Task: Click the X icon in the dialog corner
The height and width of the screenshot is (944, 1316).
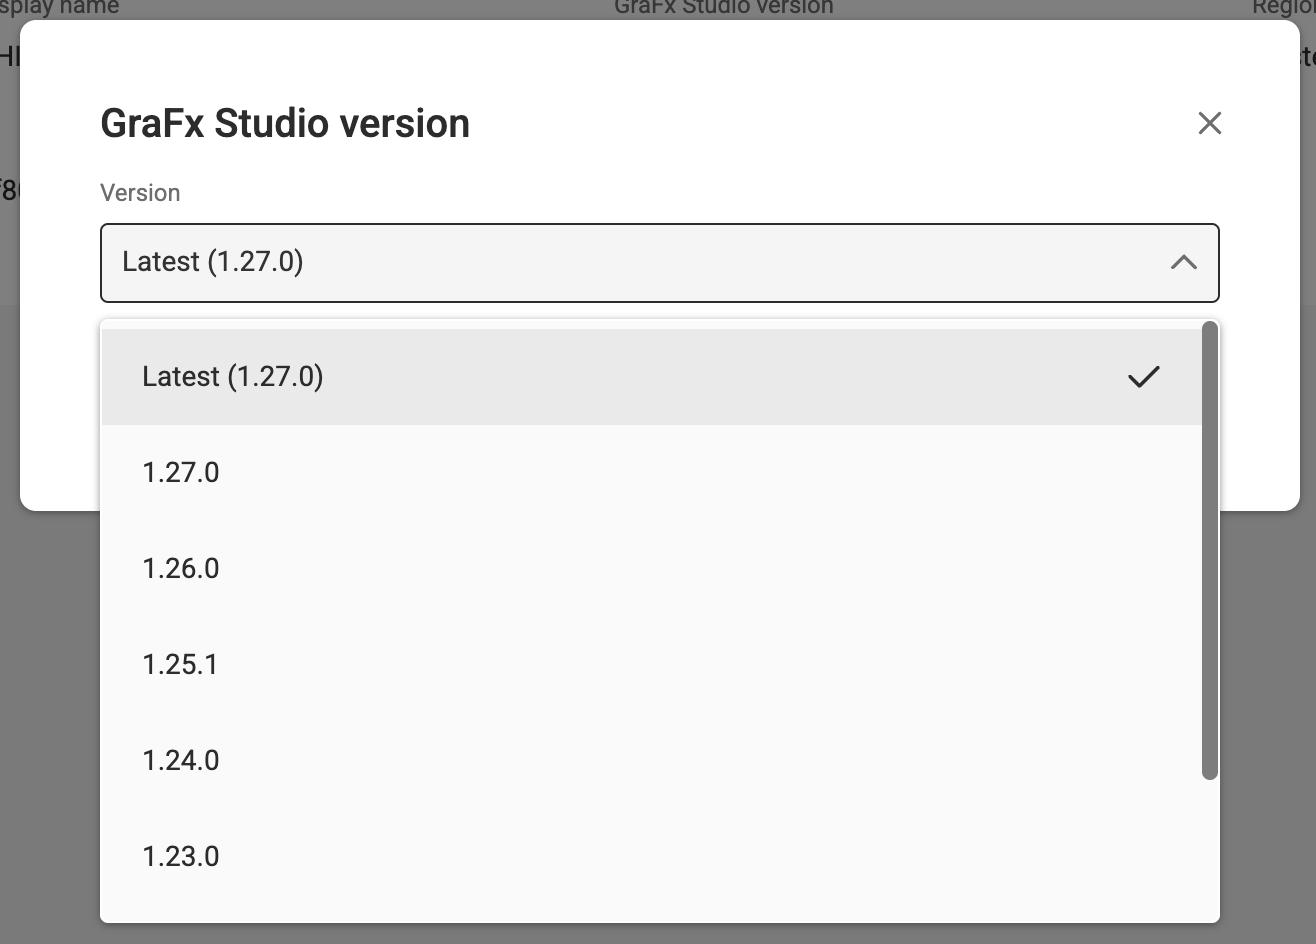Action: pyautogui.click(x=1209, y=123)
